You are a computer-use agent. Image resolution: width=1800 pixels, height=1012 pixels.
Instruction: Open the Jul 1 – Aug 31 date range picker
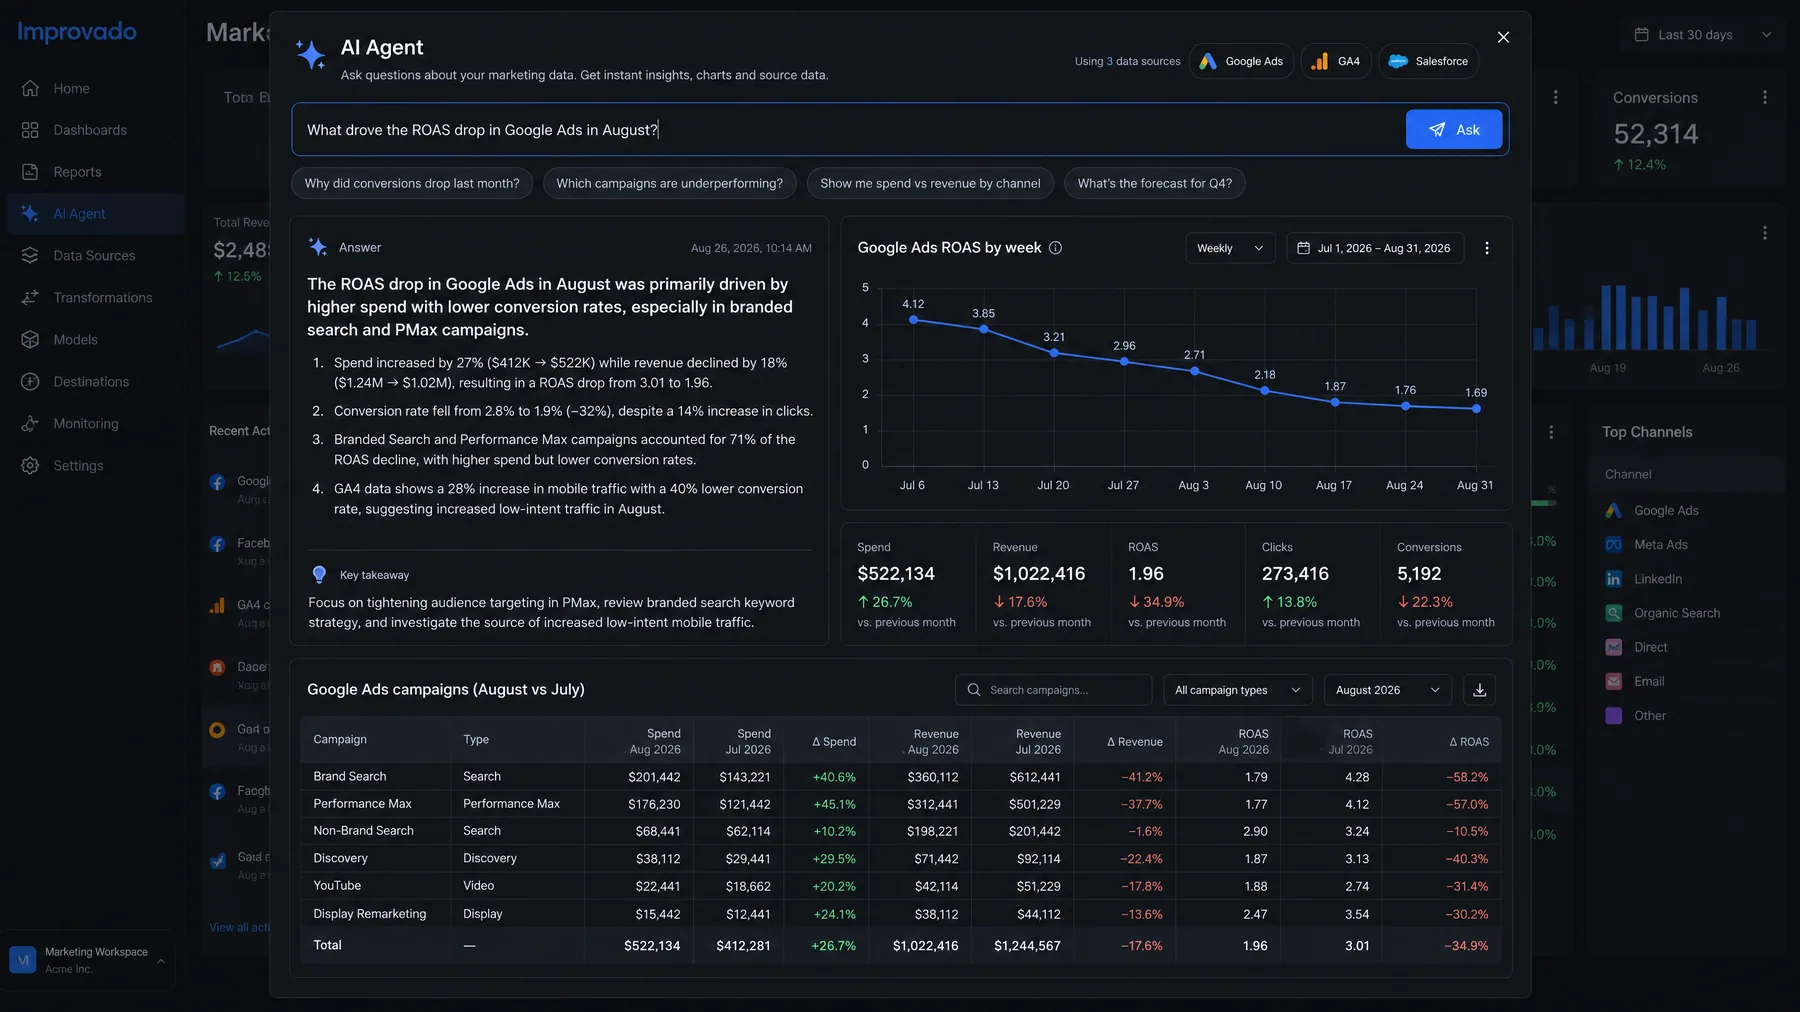tap(1375, 248)
